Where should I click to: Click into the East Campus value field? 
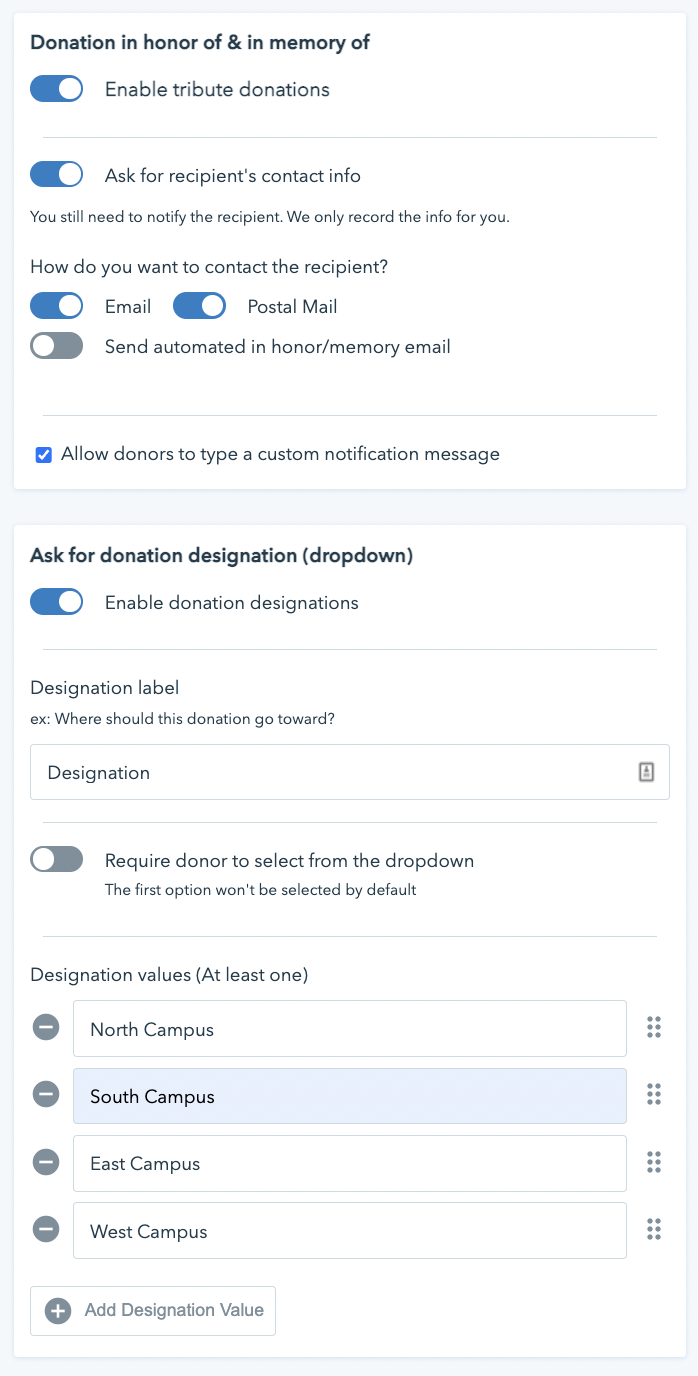[350, 1163]
